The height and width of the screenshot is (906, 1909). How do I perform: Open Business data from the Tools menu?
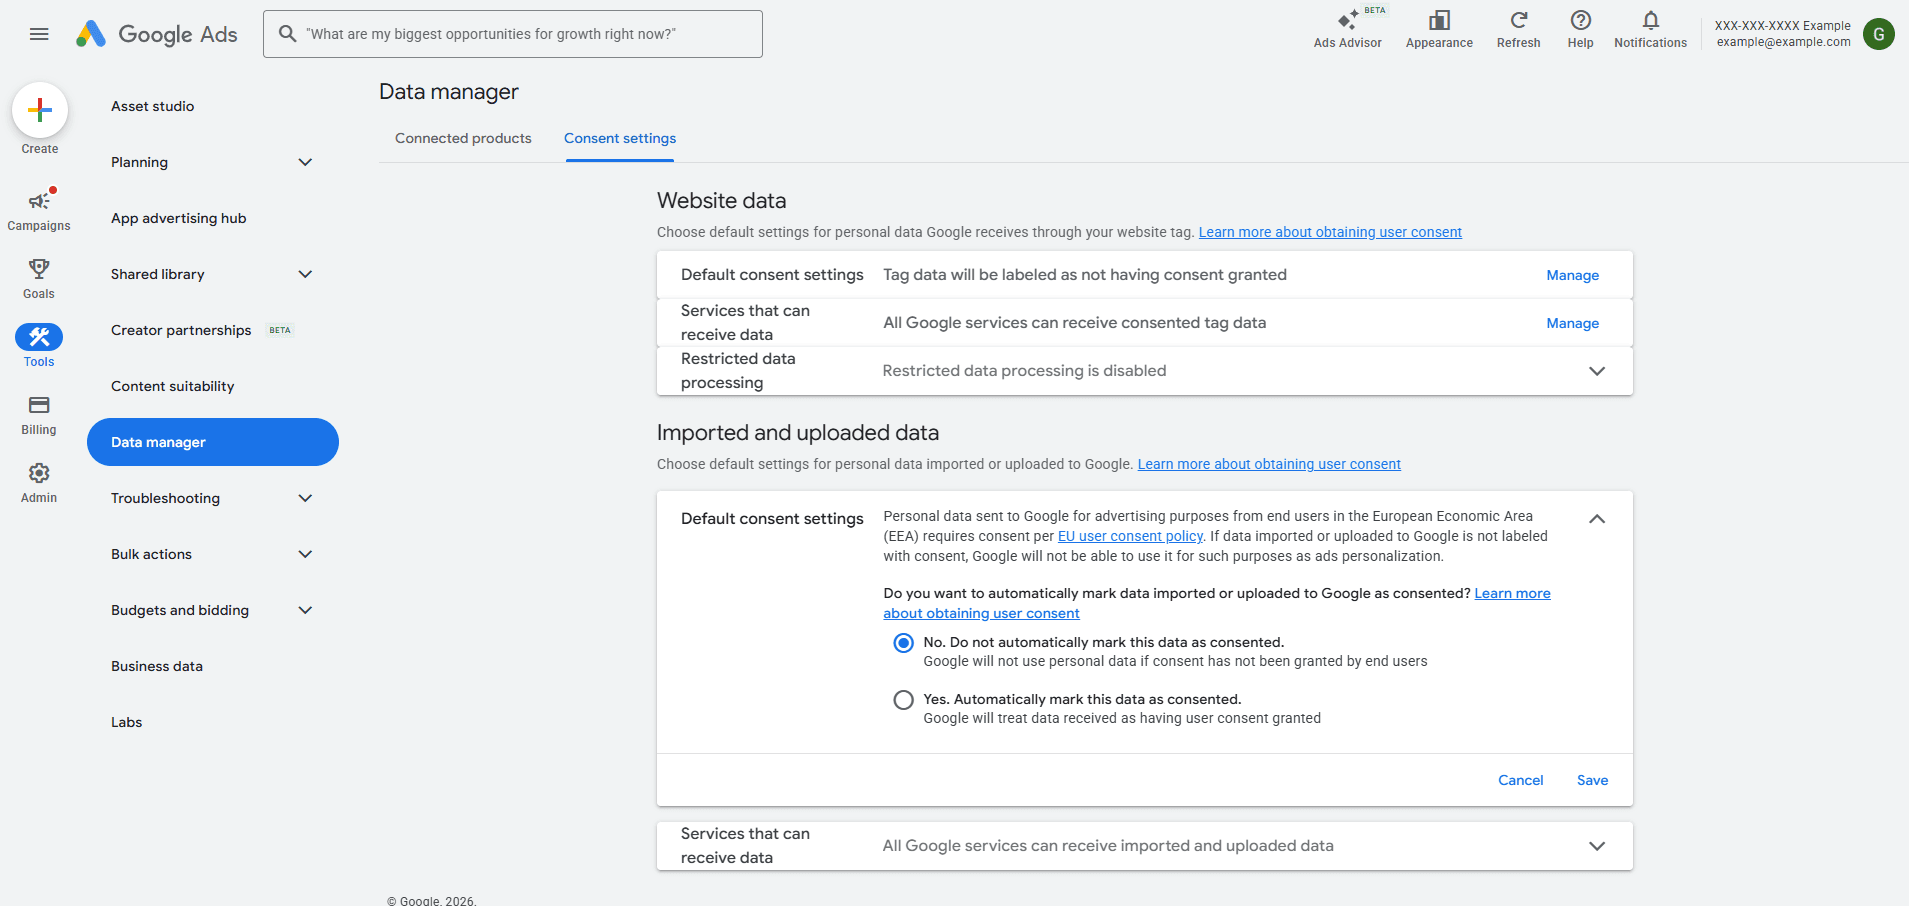pyautogui.click(x=156, y=665)
